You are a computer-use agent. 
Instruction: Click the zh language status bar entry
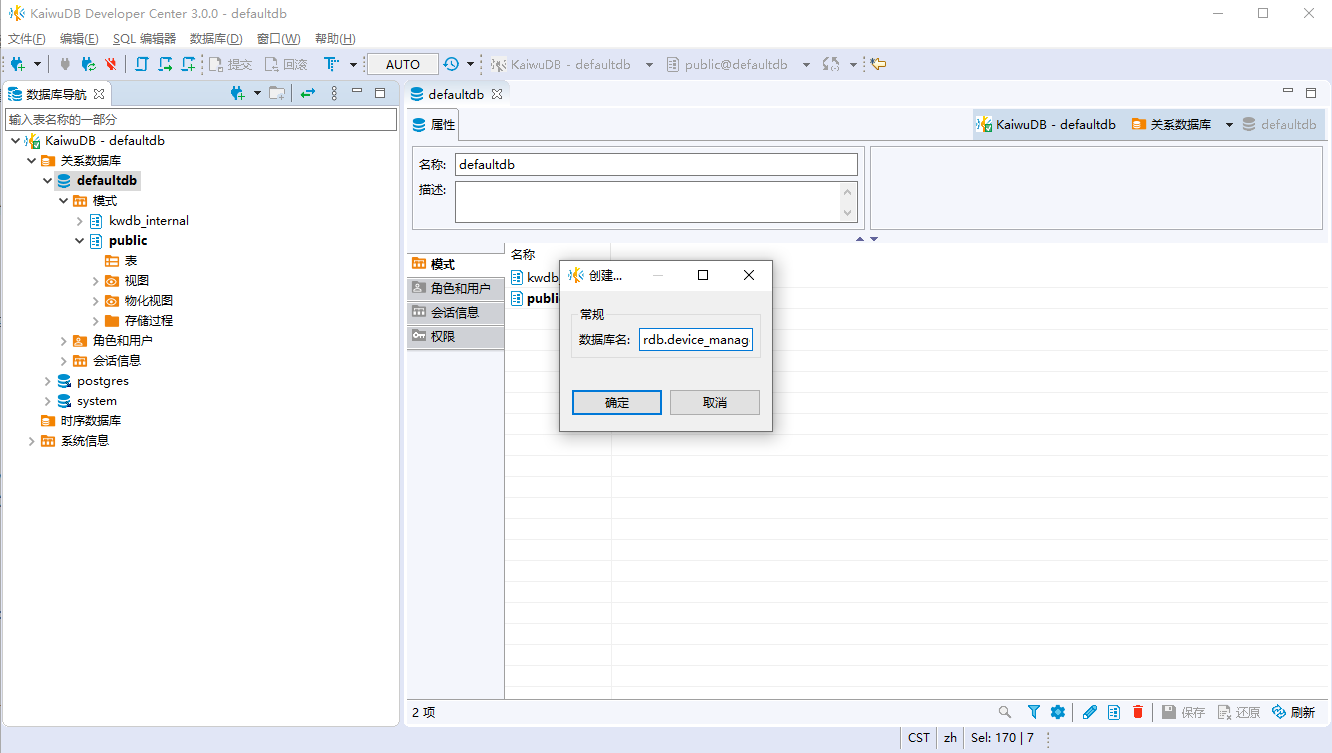tap(950, 738)
